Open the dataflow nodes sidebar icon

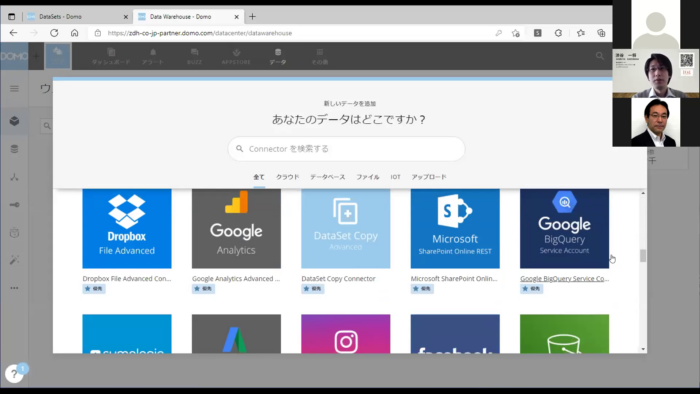click(14, 177)
